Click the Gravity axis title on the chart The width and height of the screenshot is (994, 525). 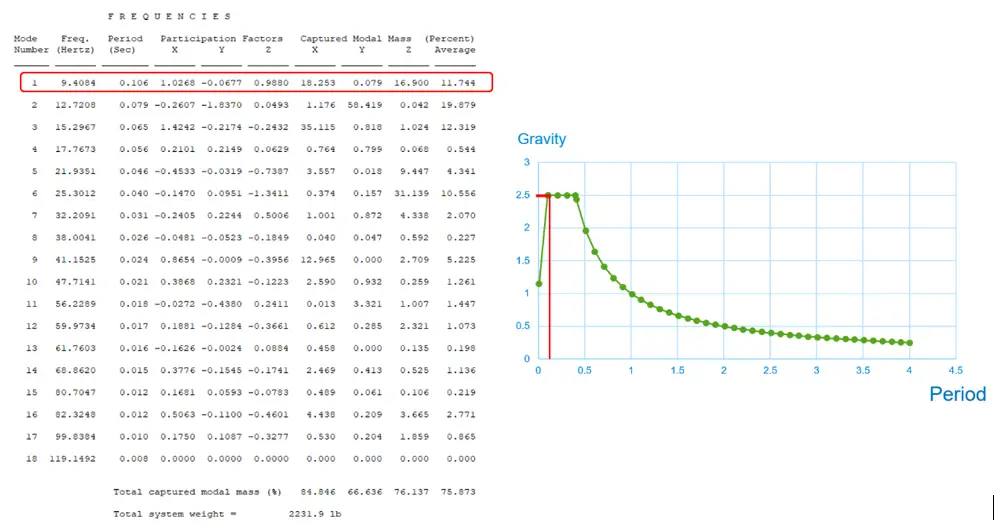point(542,140)
